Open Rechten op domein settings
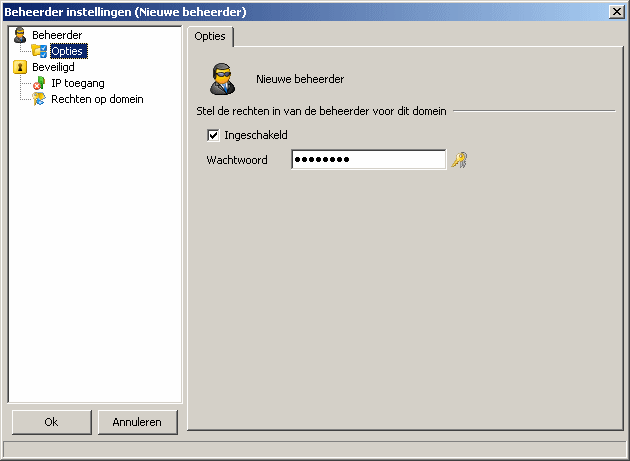Image resolution: width=630 pixels, height=461 pixels. tap(97, 99)
